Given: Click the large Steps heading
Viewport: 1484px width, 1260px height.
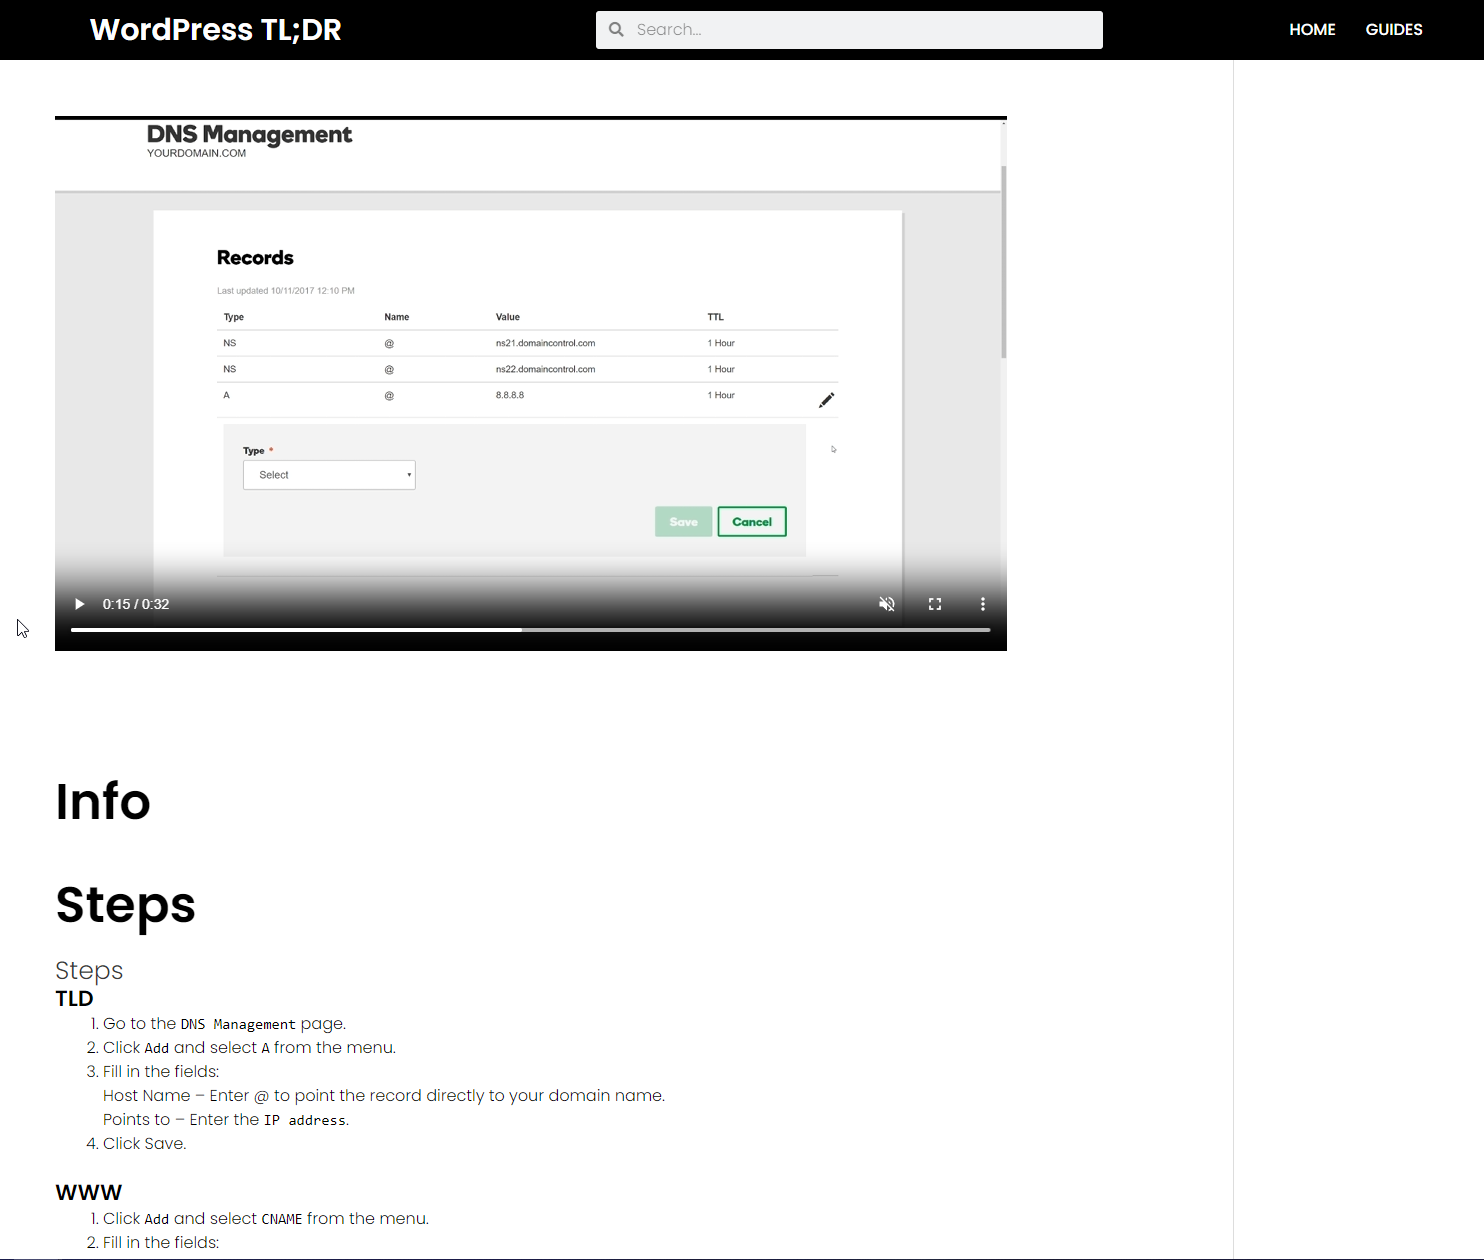Looking at the screenshot, I should click(126, 905).
